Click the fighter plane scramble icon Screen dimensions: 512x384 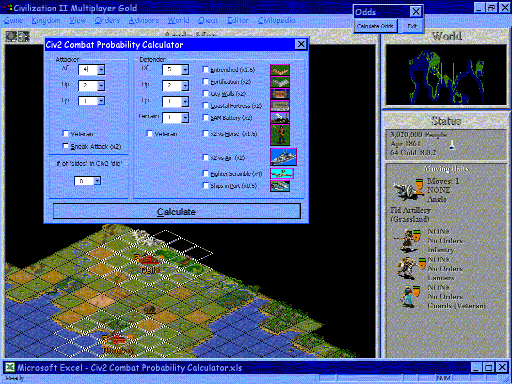coord(282,174)
